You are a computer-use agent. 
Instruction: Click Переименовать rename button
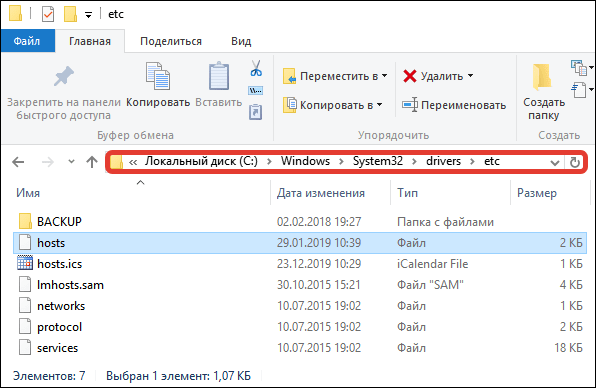pyautogui.click(x=454, y=105)
